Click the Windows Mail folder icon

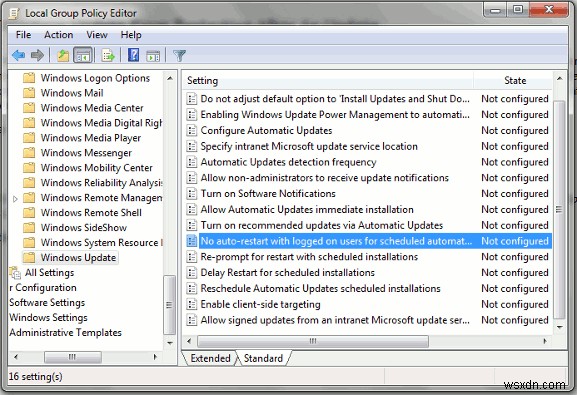[x=29, y=93]
